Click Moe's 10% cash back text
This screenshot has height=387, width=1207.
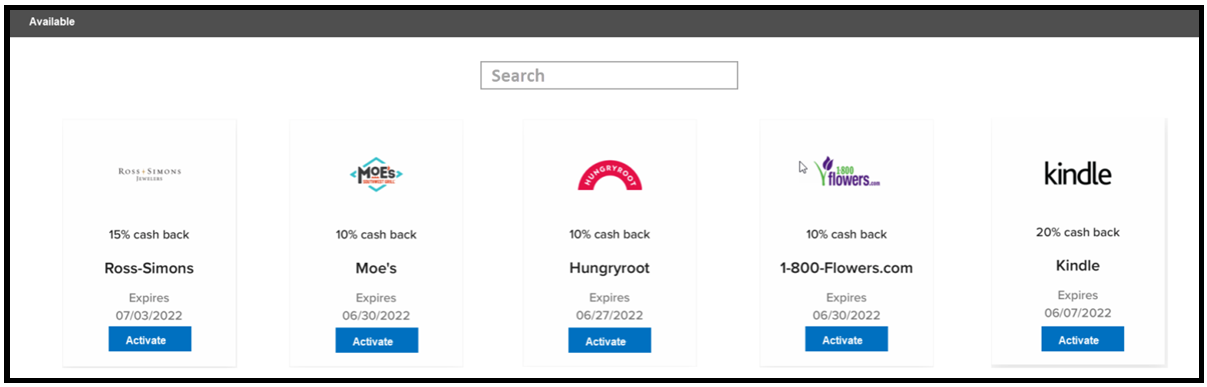pyautogui.click(x=376, y=235)
